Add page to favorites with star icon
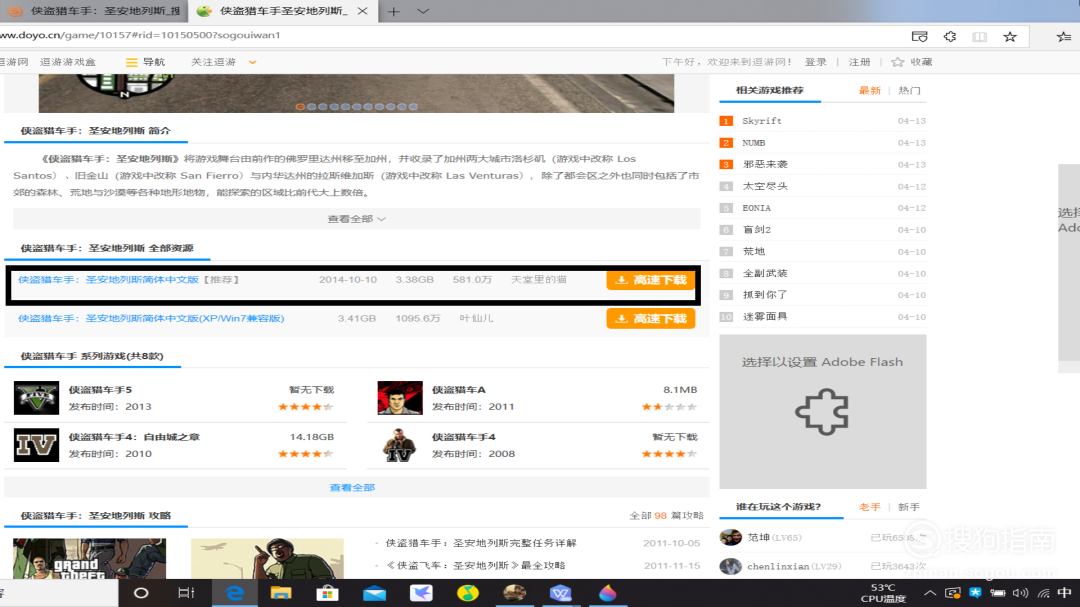 1010,37
